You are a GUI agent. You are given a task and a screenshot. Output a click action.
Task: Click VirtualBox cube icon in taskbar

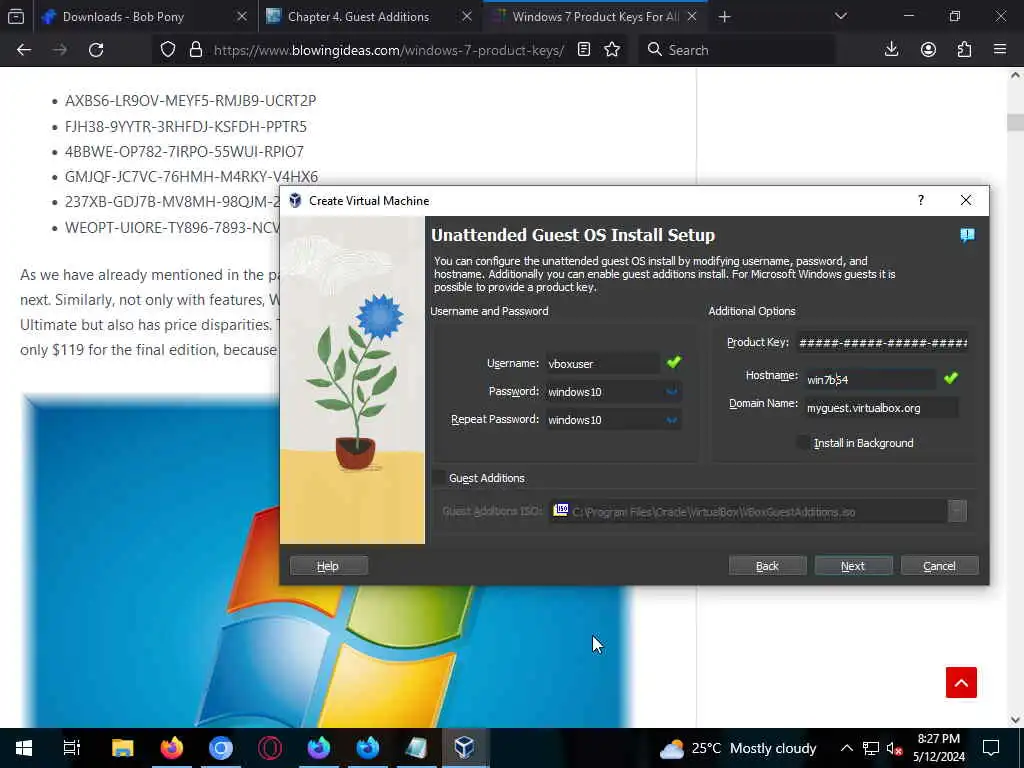464,748
